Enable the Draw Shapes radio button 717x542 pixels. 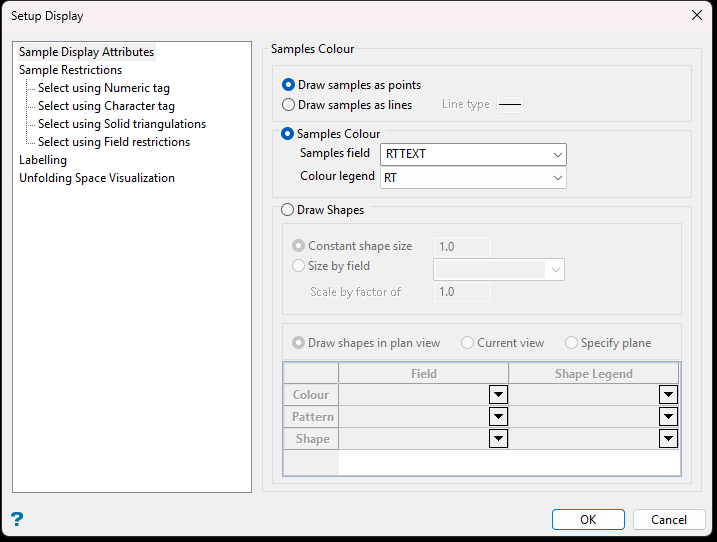[287, 209]
